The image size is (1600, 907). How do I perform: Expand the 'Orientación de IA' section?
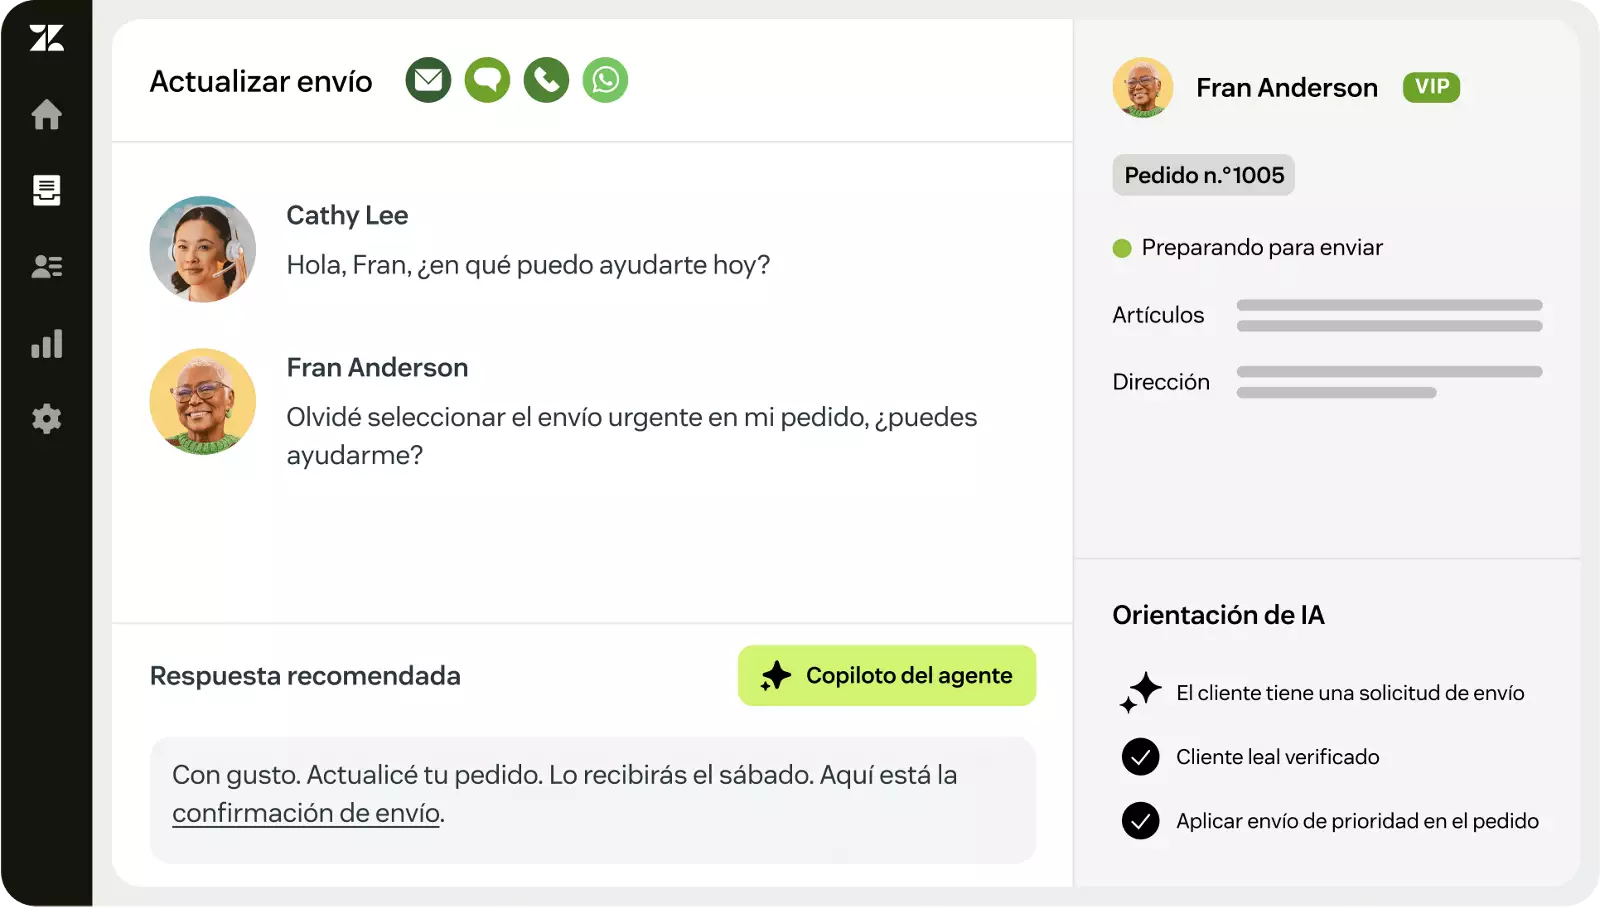[x=1217, y=615]
